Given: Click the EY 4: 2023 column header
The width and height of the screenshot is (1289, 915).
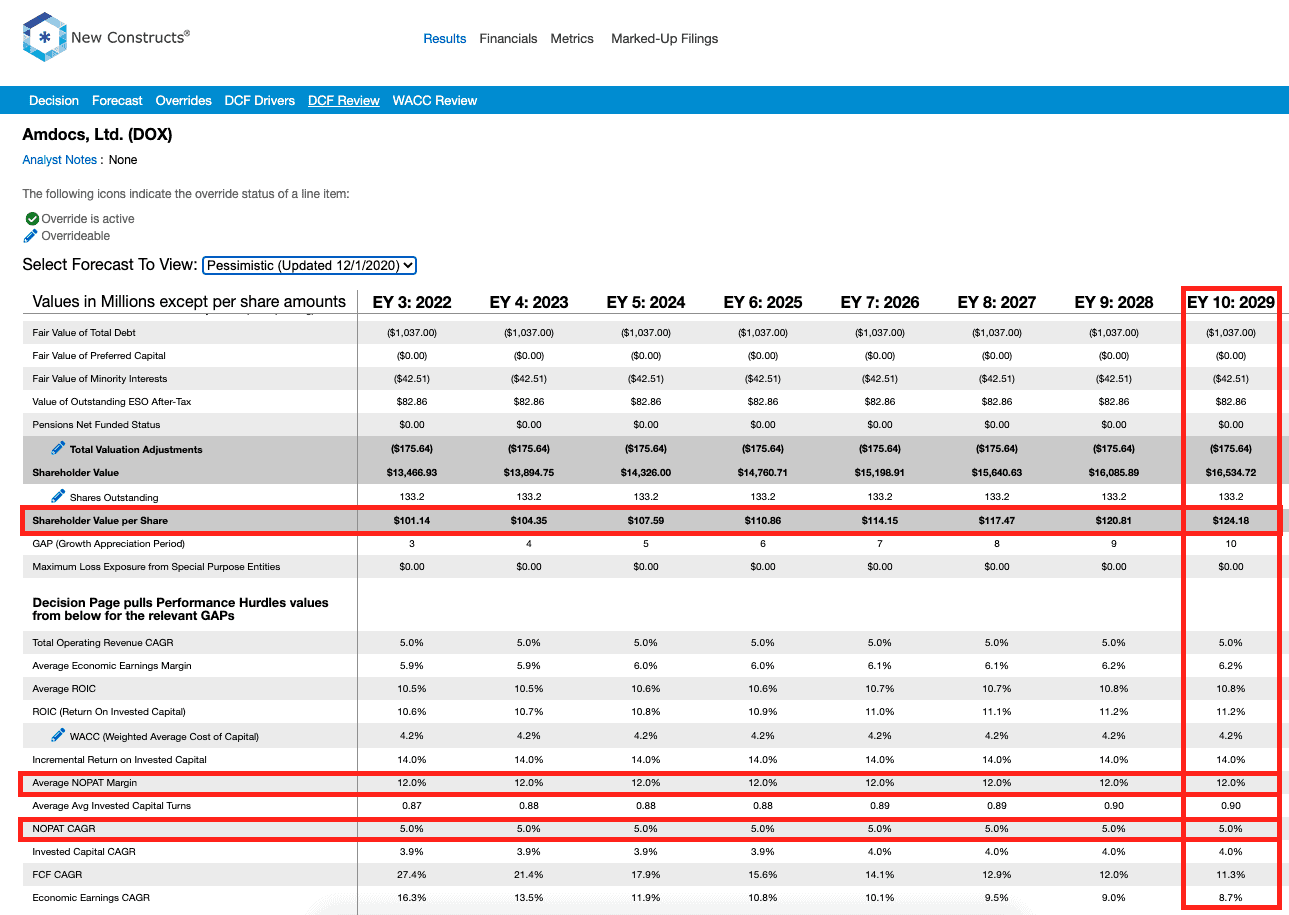Looking at the screenshot, I should (529, 302).
